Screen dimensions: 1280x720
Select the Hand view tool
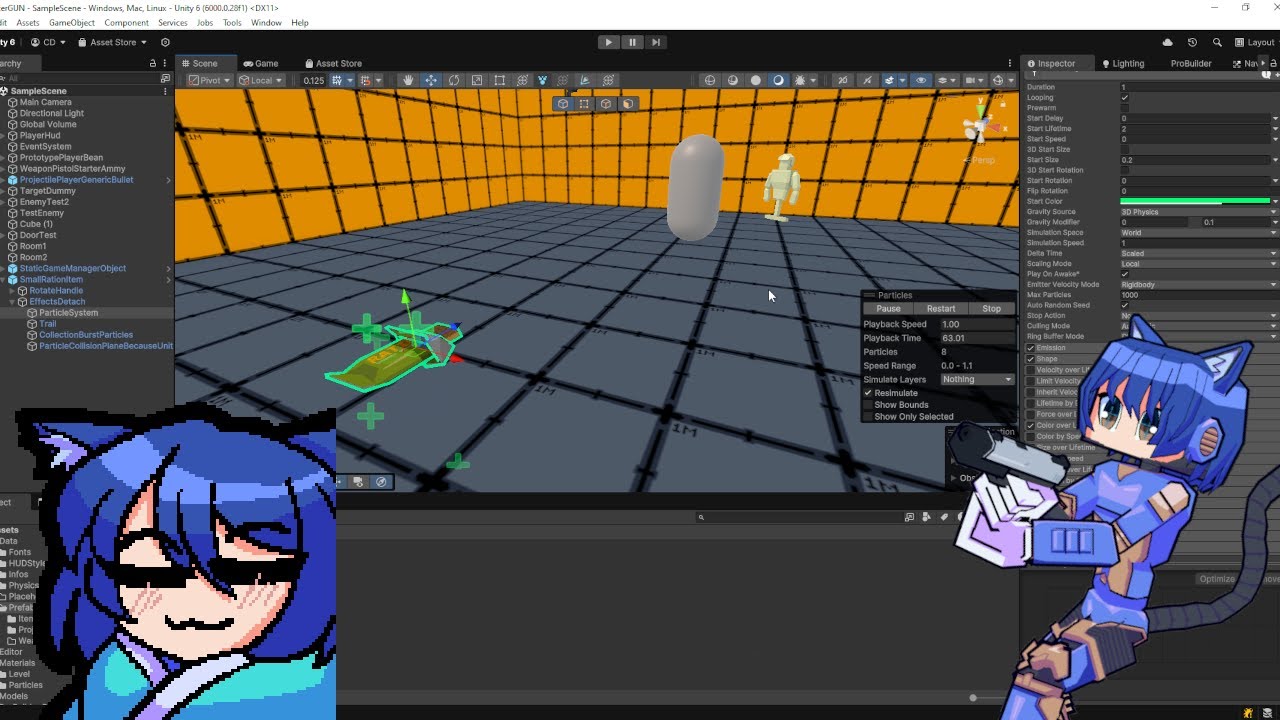[x=408, y=80]
